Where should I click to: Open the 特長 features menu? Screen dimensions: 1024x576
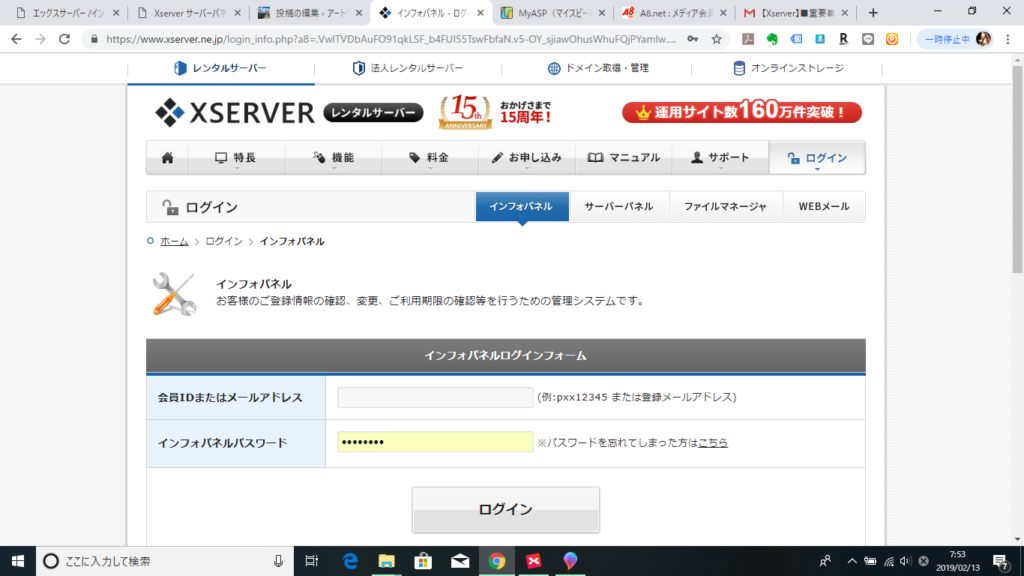[236, 157]
